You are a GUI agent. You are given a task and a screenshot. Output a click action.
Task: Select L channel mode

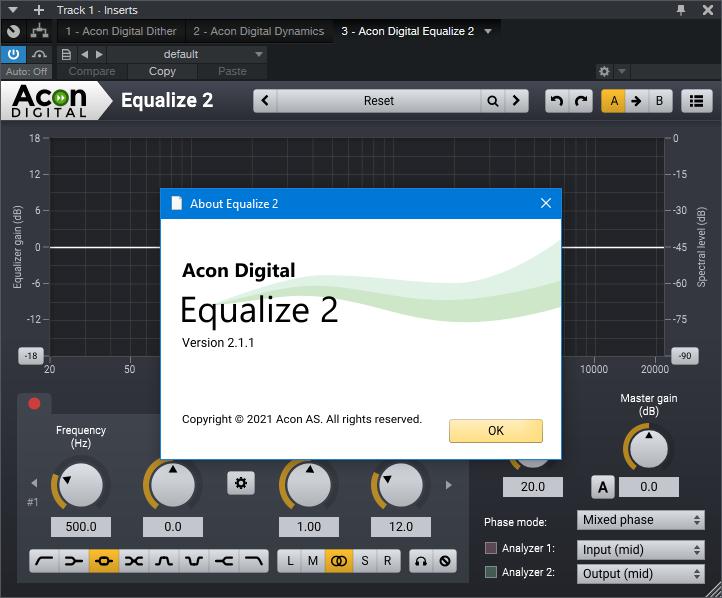point(290,561)
